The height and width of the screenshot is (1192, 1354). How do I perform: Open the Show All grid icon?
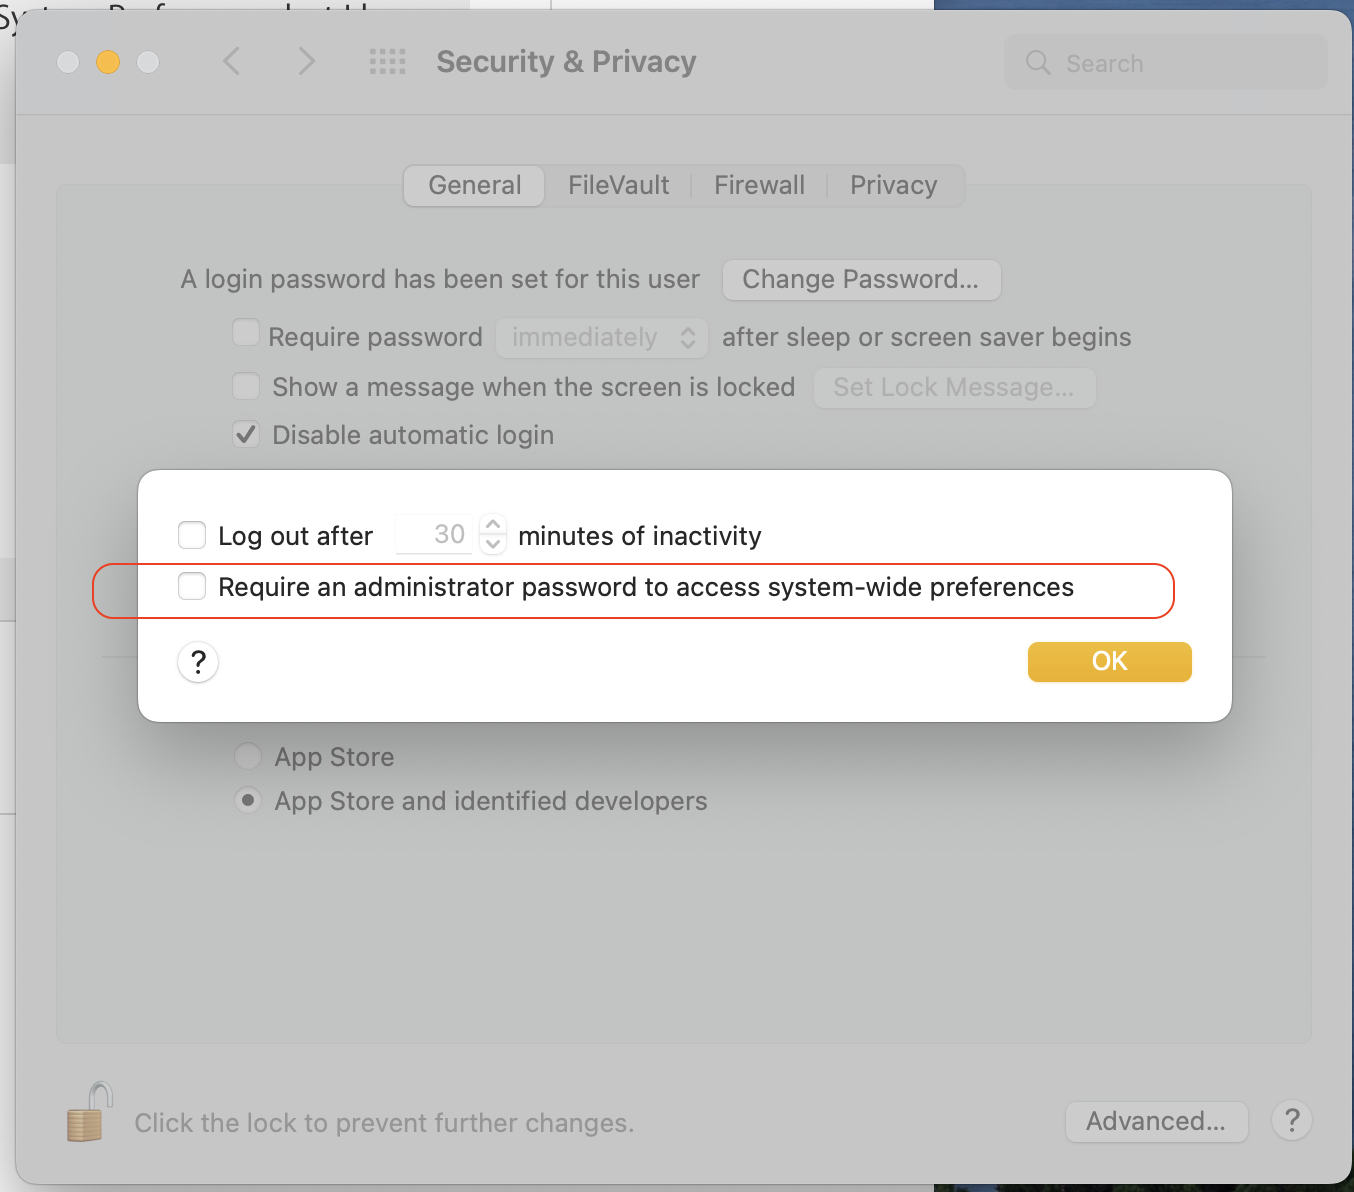pyautogui.click(x=388, y=61)
